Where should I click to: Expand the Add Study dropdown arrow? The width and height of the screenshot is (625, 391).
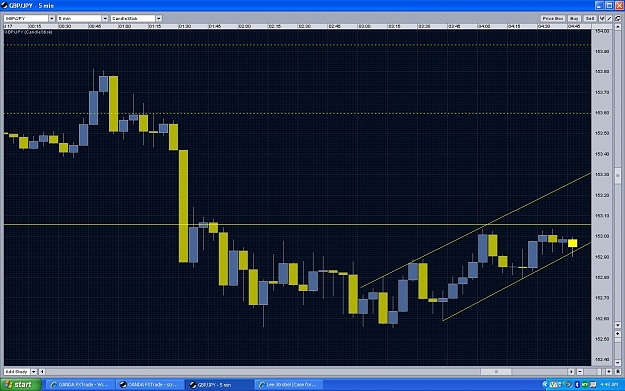[33, 371]
